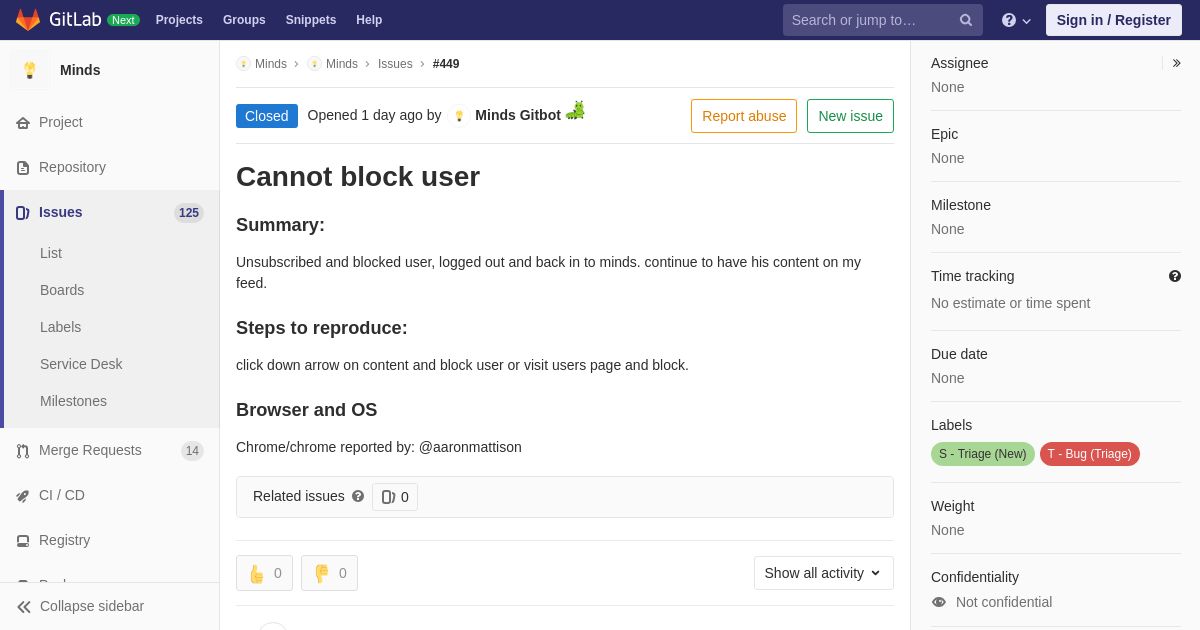
Task: Click the Minds project lightbulb avatar
Action: coord(30,70)
